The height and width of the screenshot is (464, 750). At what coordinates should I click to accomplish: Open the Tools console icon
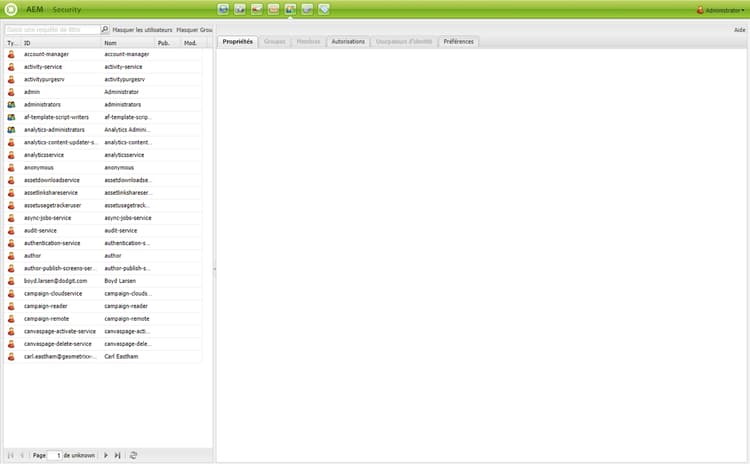tap(307, 9)
